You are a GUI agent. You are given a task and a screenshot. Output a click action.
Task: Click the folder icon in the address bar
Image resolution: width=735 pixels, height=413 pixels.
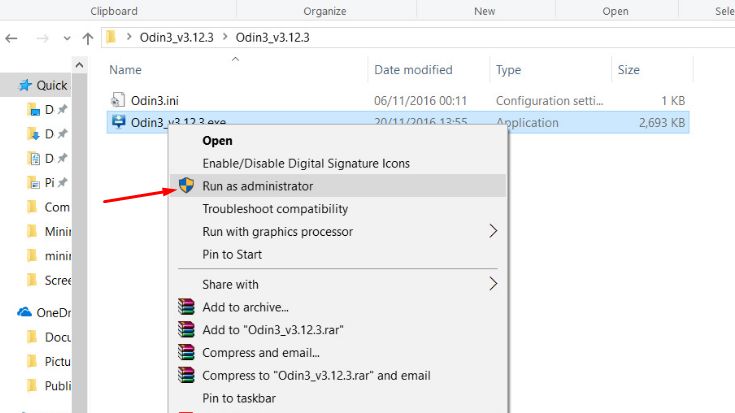coord(113,38)
